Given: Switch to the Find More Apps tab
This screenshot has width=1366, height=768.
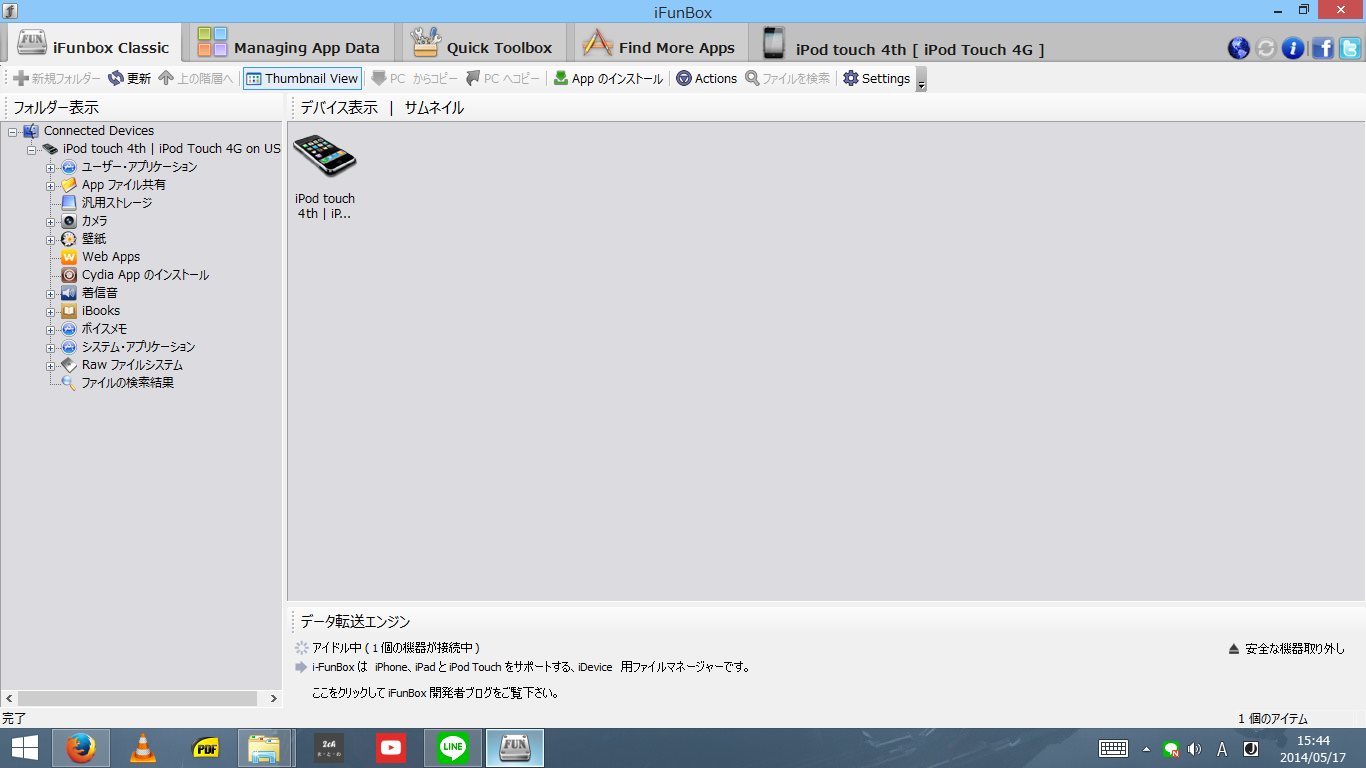Looking at the screenshot, I should click(659, 45).
